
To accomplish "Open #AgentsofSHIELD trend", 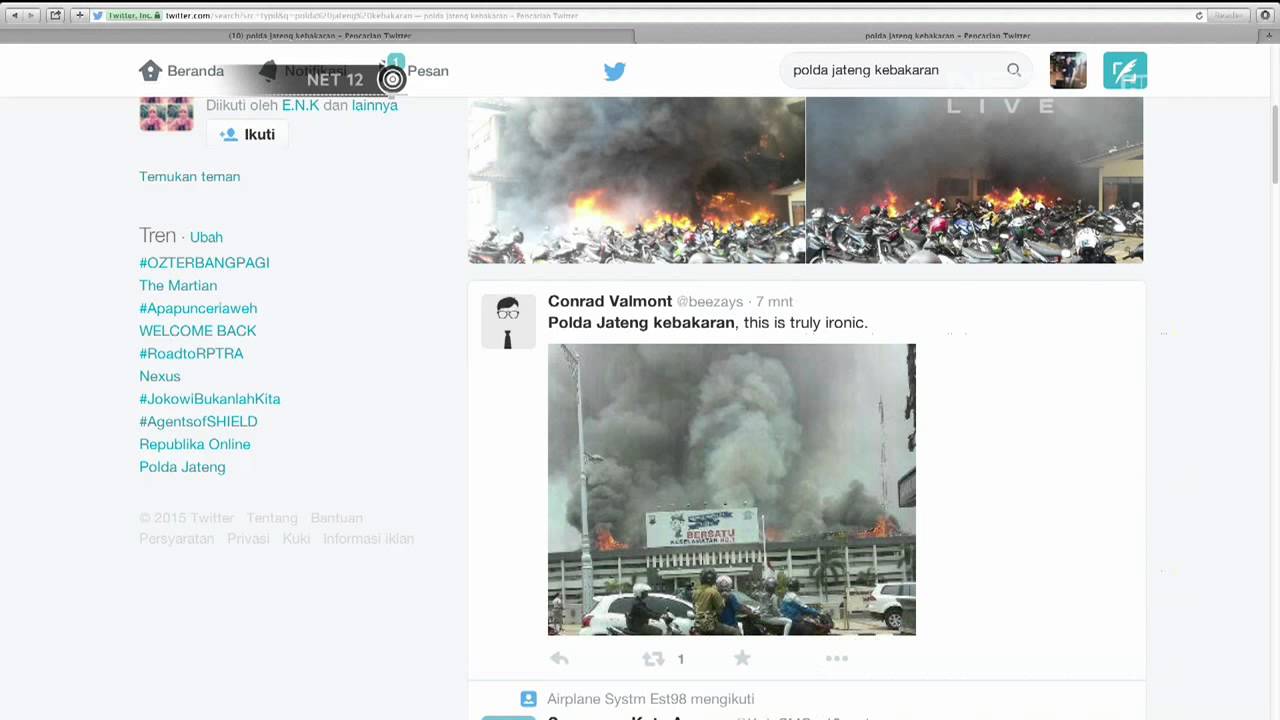I will click(x=198, y=422).
